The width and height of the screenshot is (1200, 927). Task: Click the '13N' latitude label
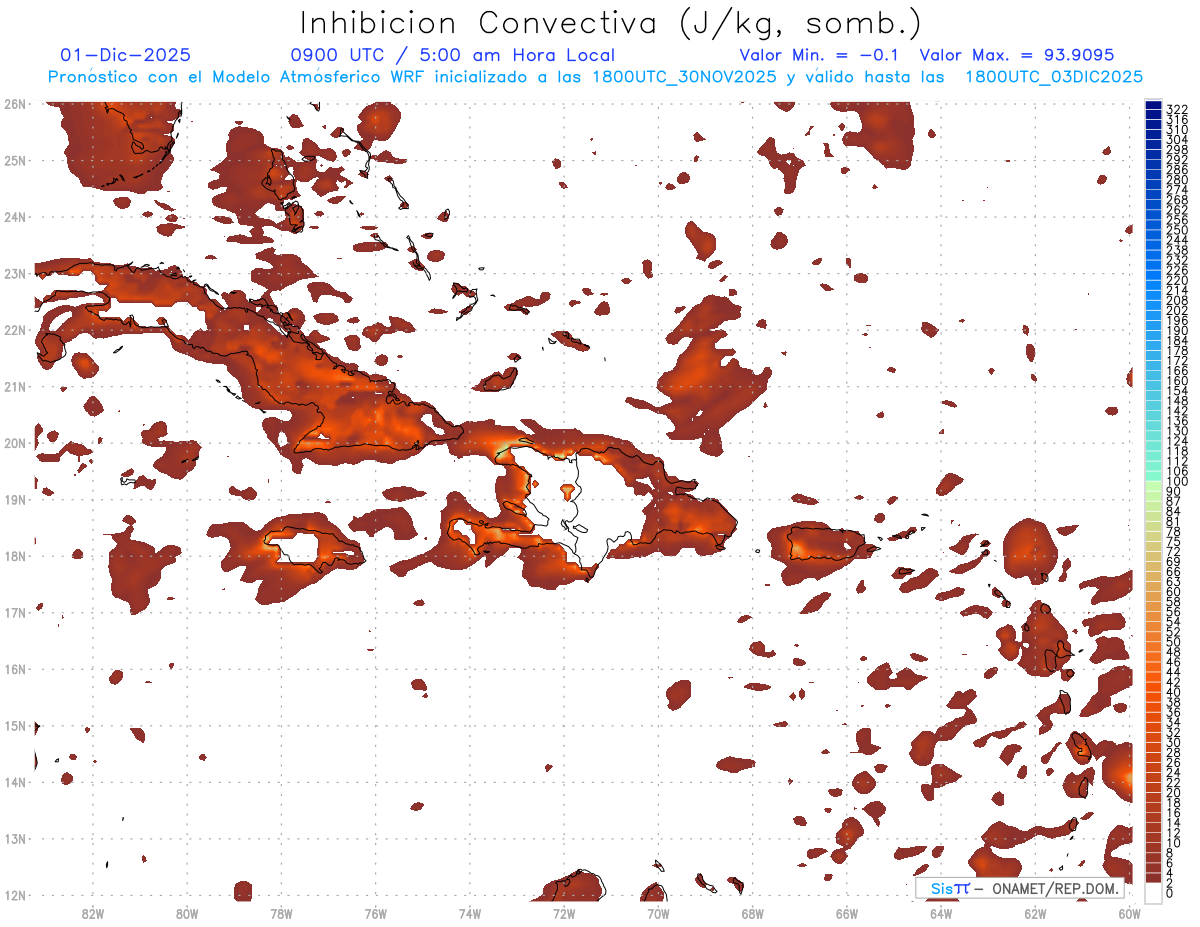(x=15, y=838)
